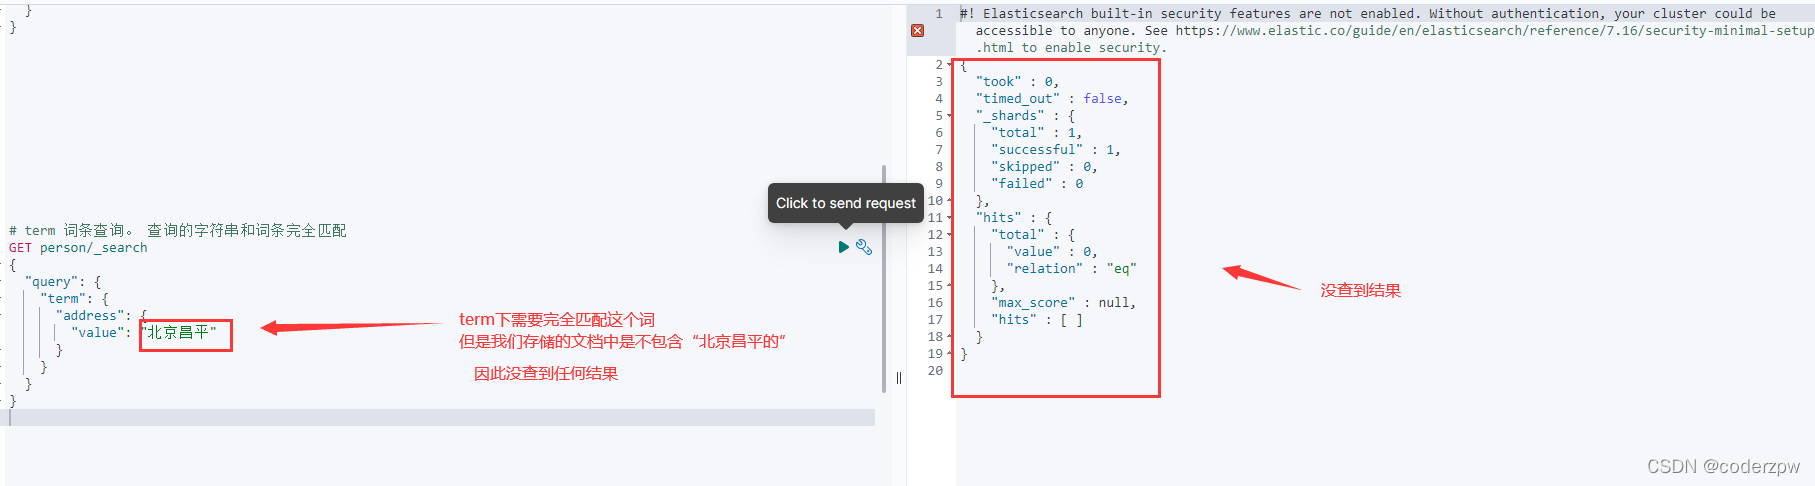Viewport: 1815px width, 486px height.
Task: Collapse the "_shards" block at line 5
Action: 950,116
